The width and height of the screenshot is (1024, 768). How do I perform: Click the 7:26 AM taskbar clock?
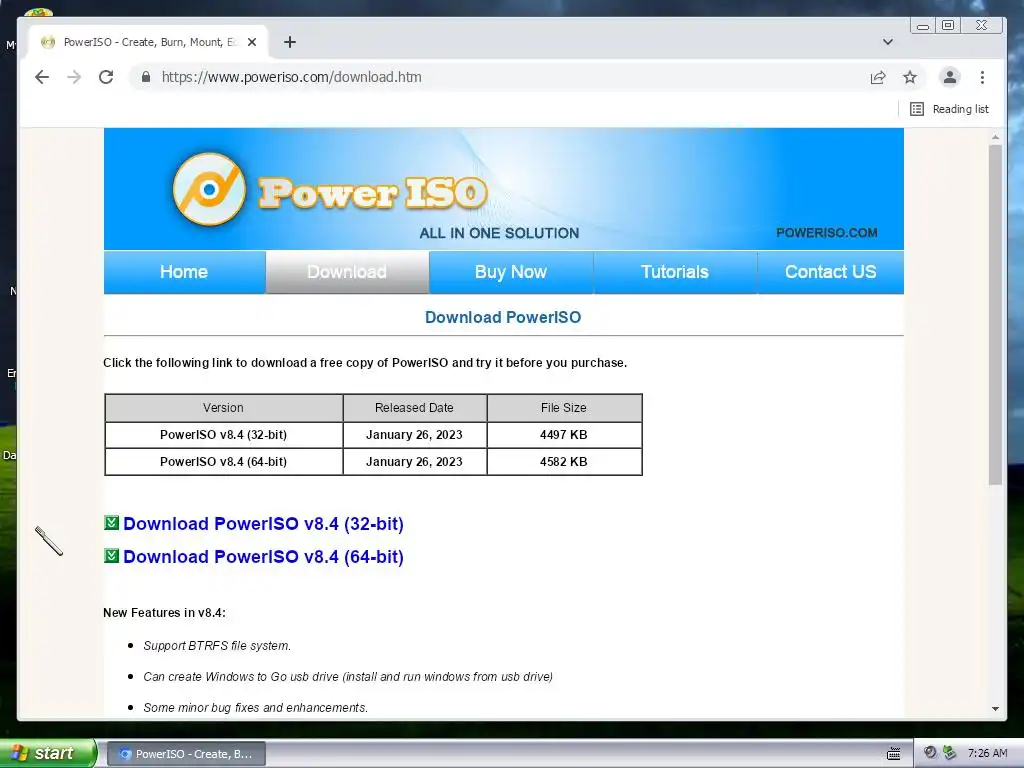pos(987,754)
